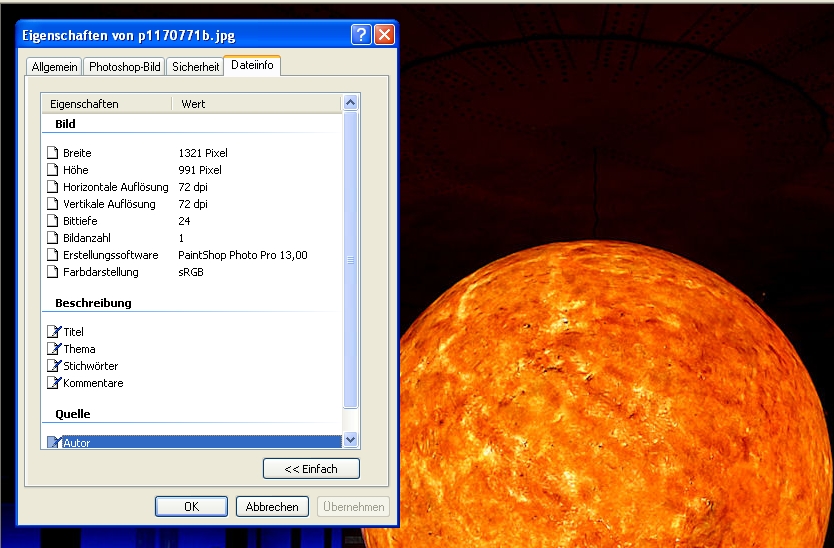
Task: Click the Beschreibung section heading
Action: [93, 303]
